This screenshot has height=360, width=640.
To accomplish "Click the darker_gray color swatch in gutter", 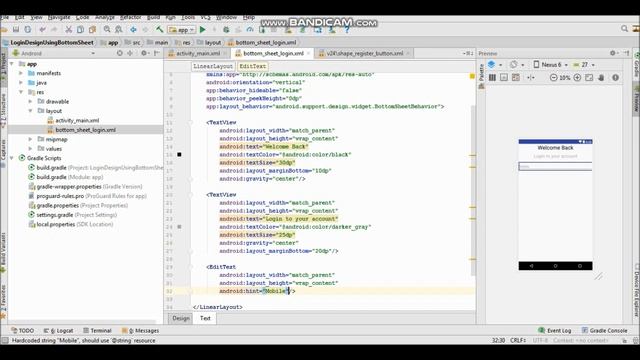I will [x=179, y=227].
